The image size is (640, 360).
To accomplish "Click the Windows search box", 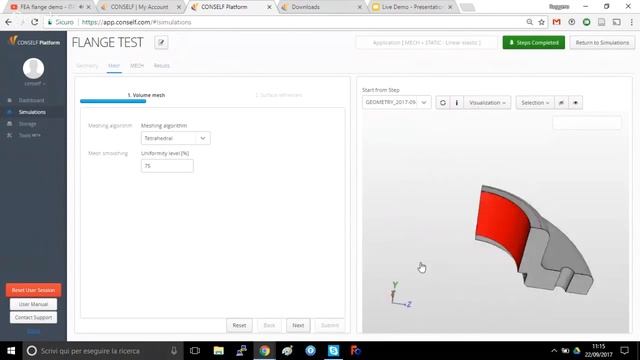I will [x=102, y=351].
